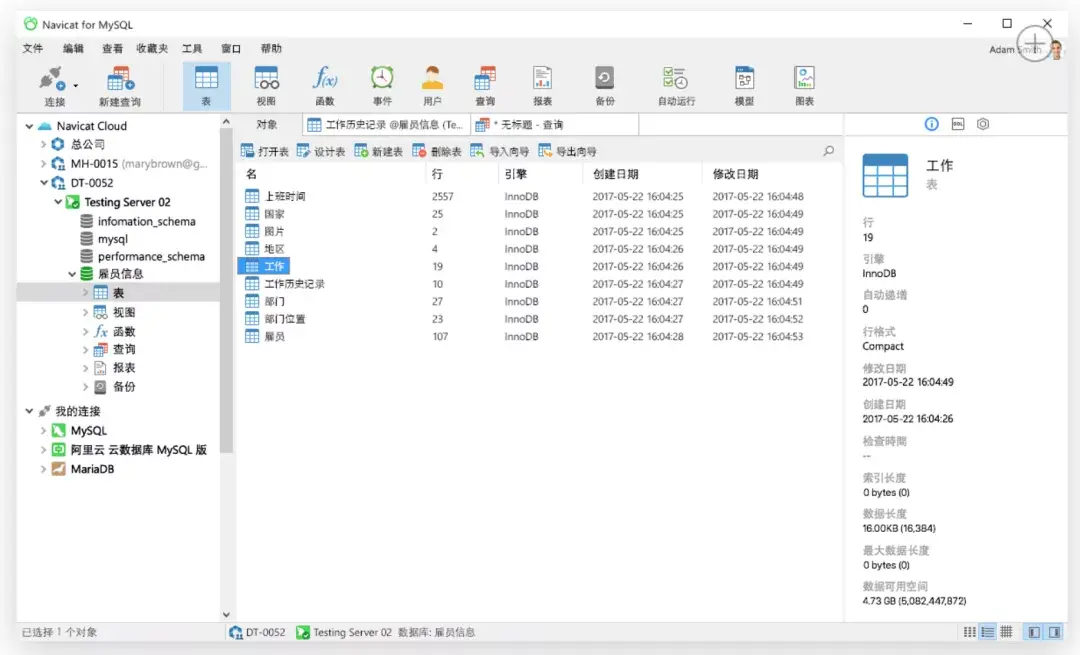Open the 报表 toolbar icon
This screenshot has width=1080, height=655.
[x=543, y=86]
